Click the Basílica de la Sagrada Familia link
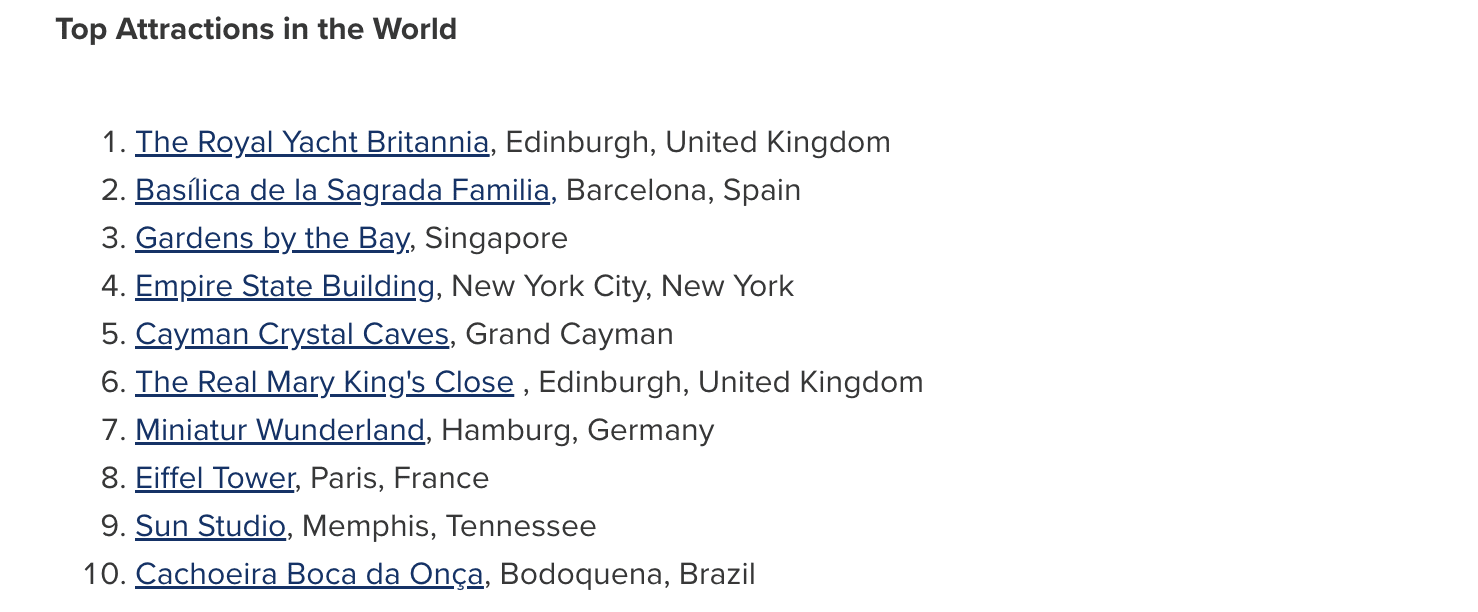This screenshot has width=1478, height=612. (x=343, y=191)
